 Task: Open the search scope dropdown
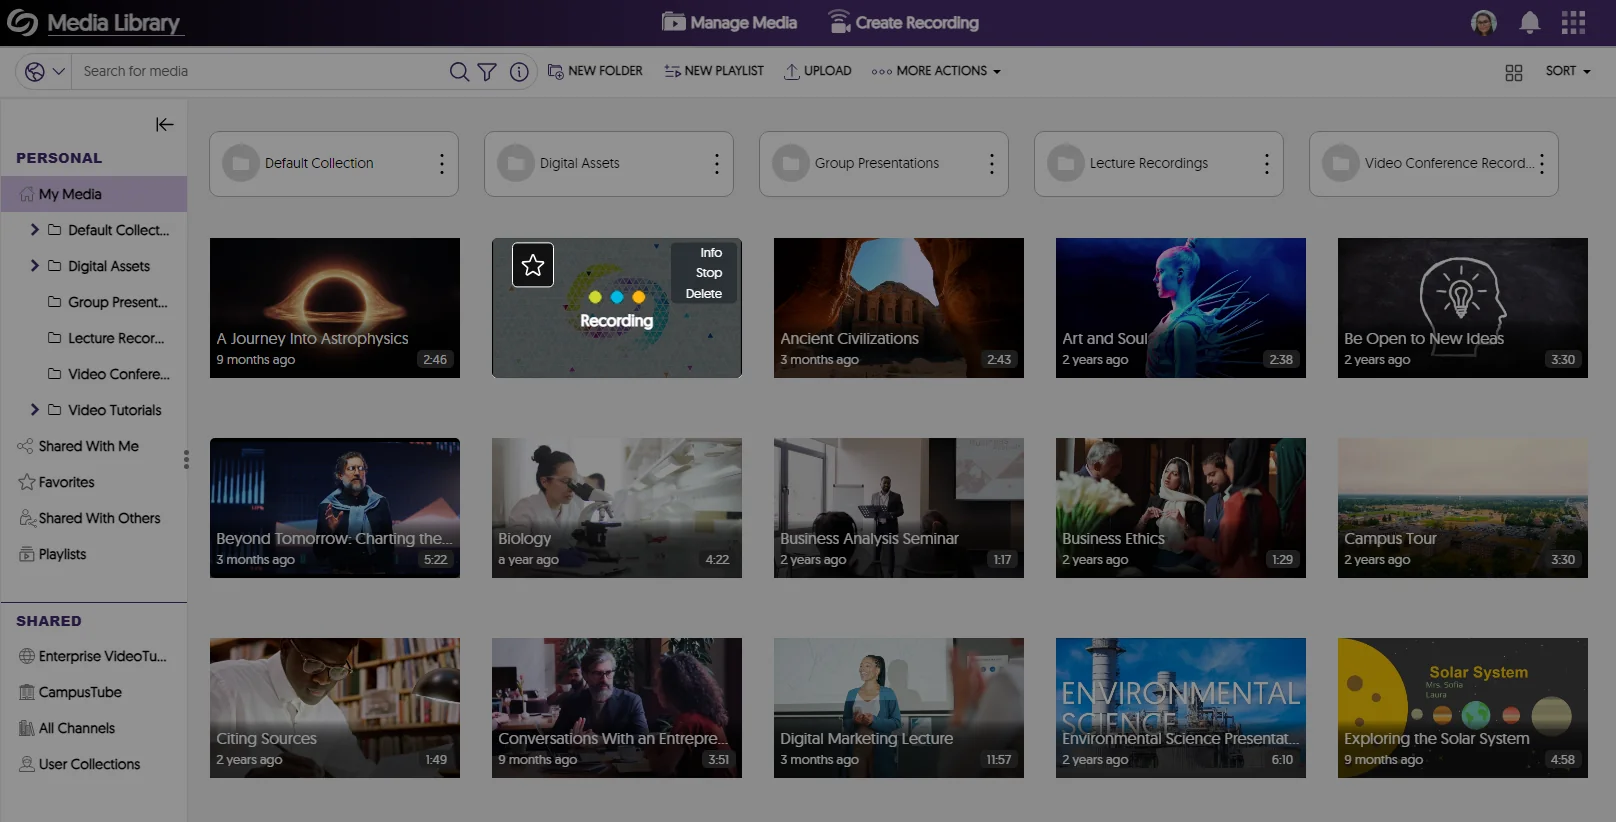(x=44, y=71)
